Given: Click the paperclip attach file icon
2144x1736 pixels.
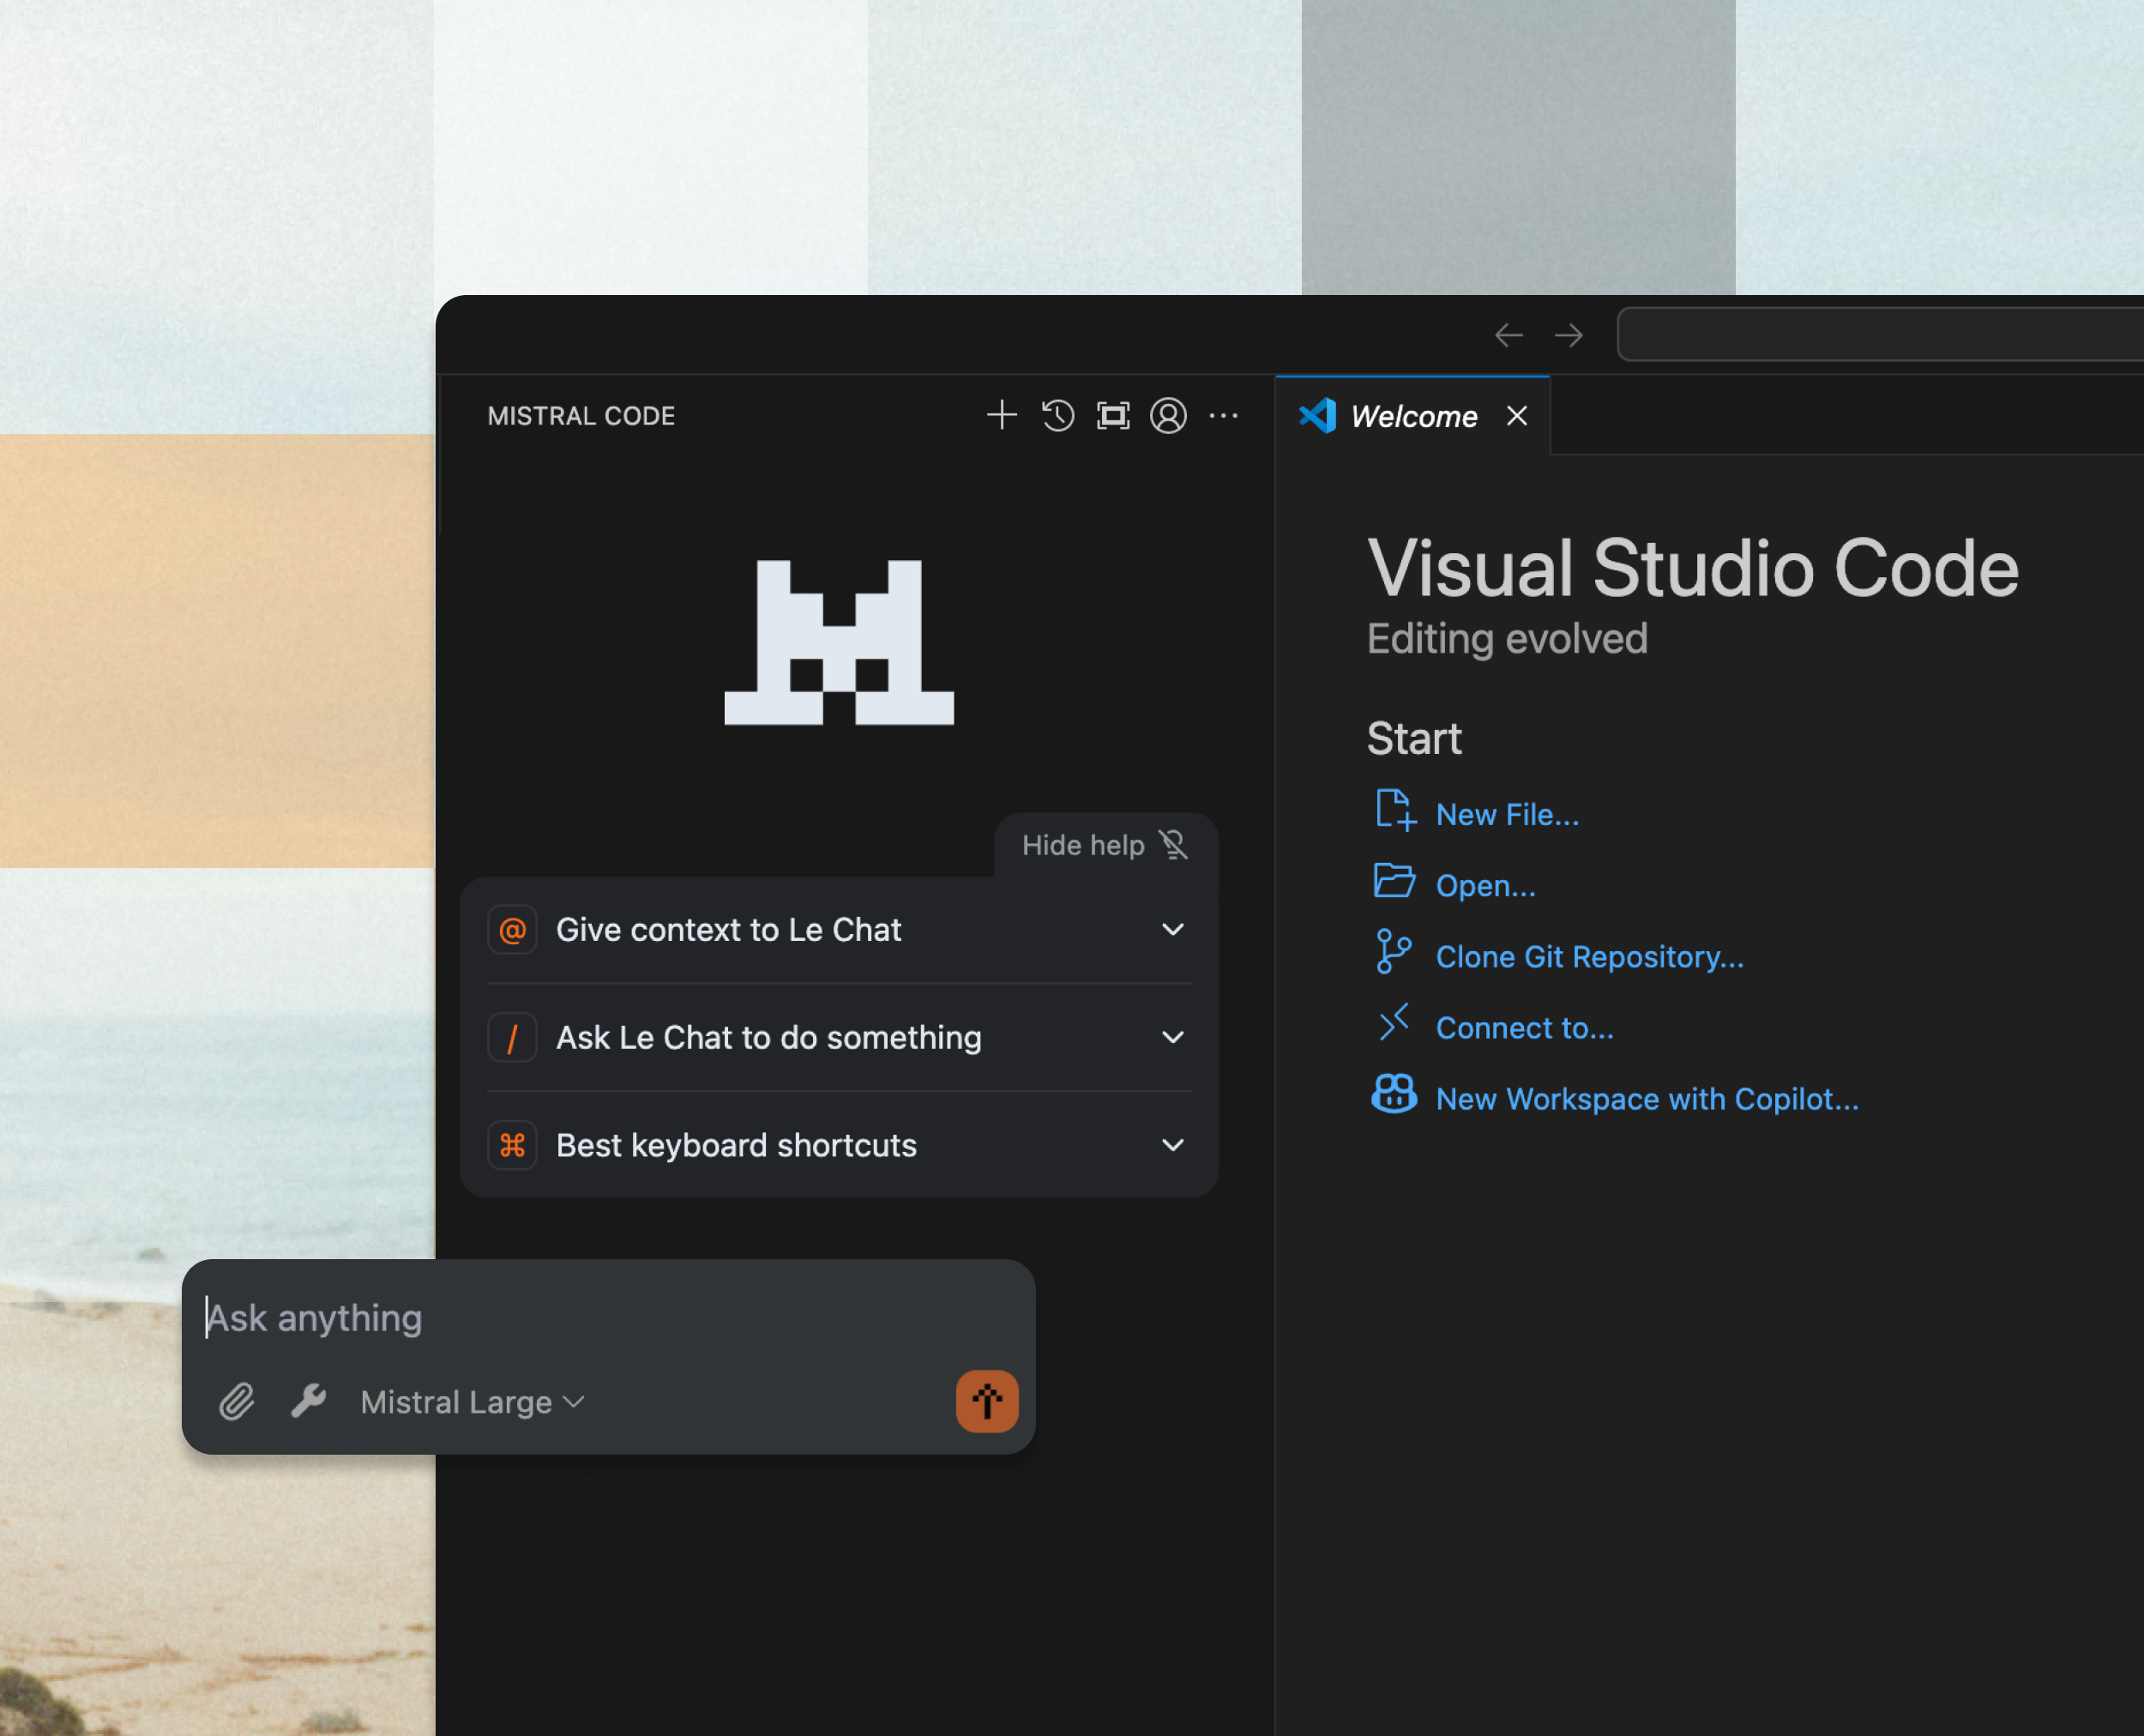Looking at the screenshot, I should (237, 1401).
